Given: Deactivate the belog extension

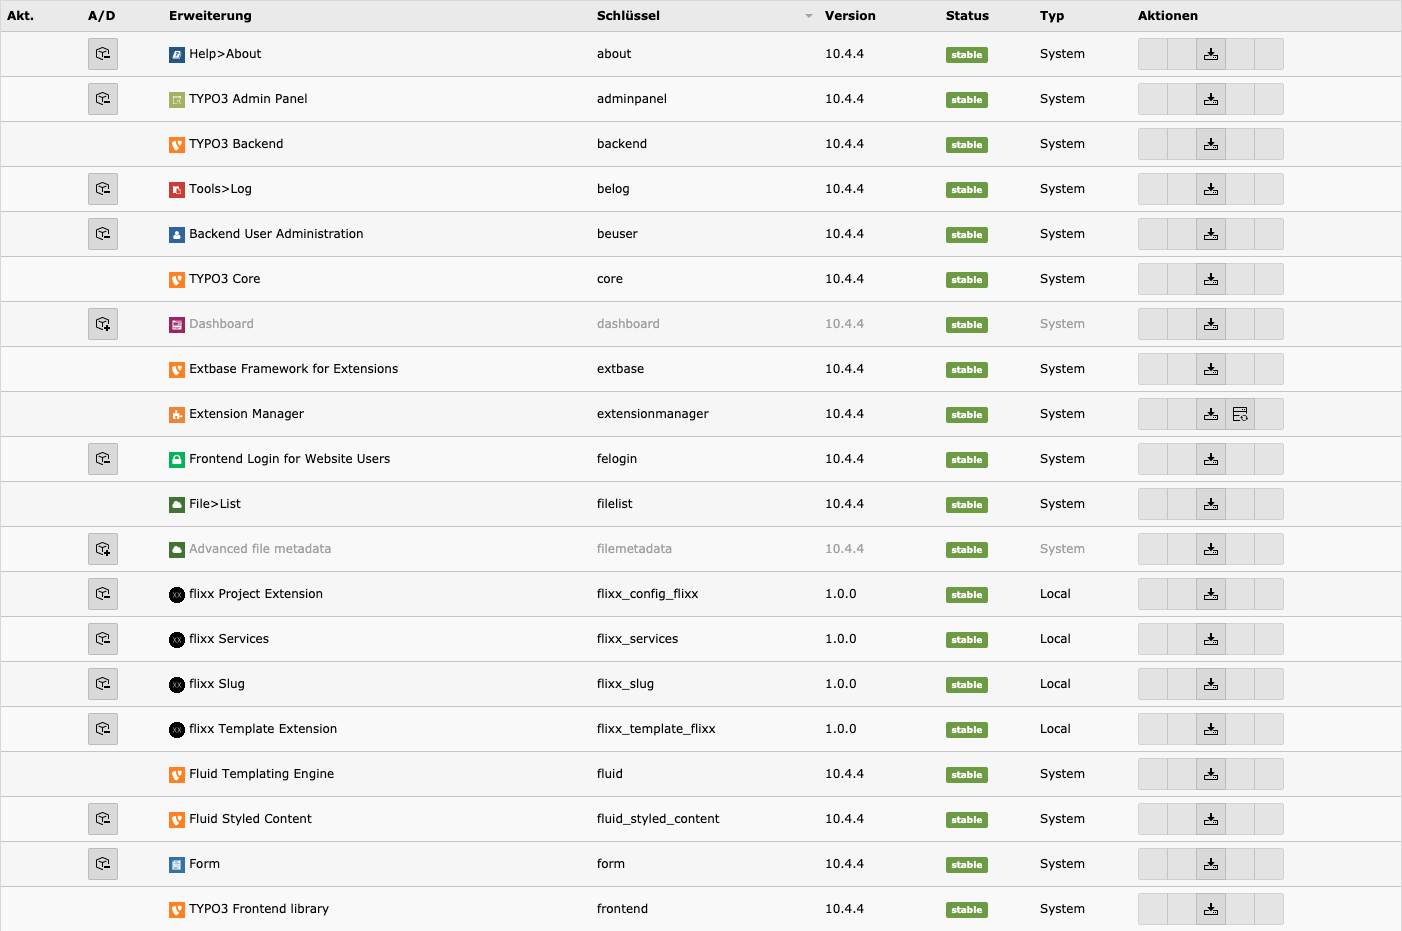Looking at the screenshot, I should (103, 189).
